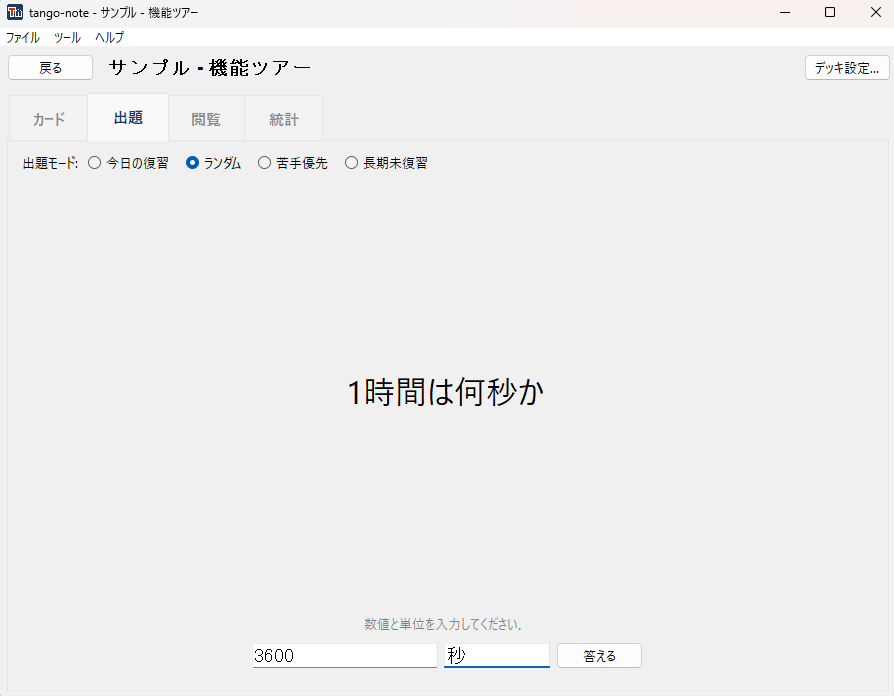Click the unit field containing 秒
Screen dimensions: 894x696
497,656
